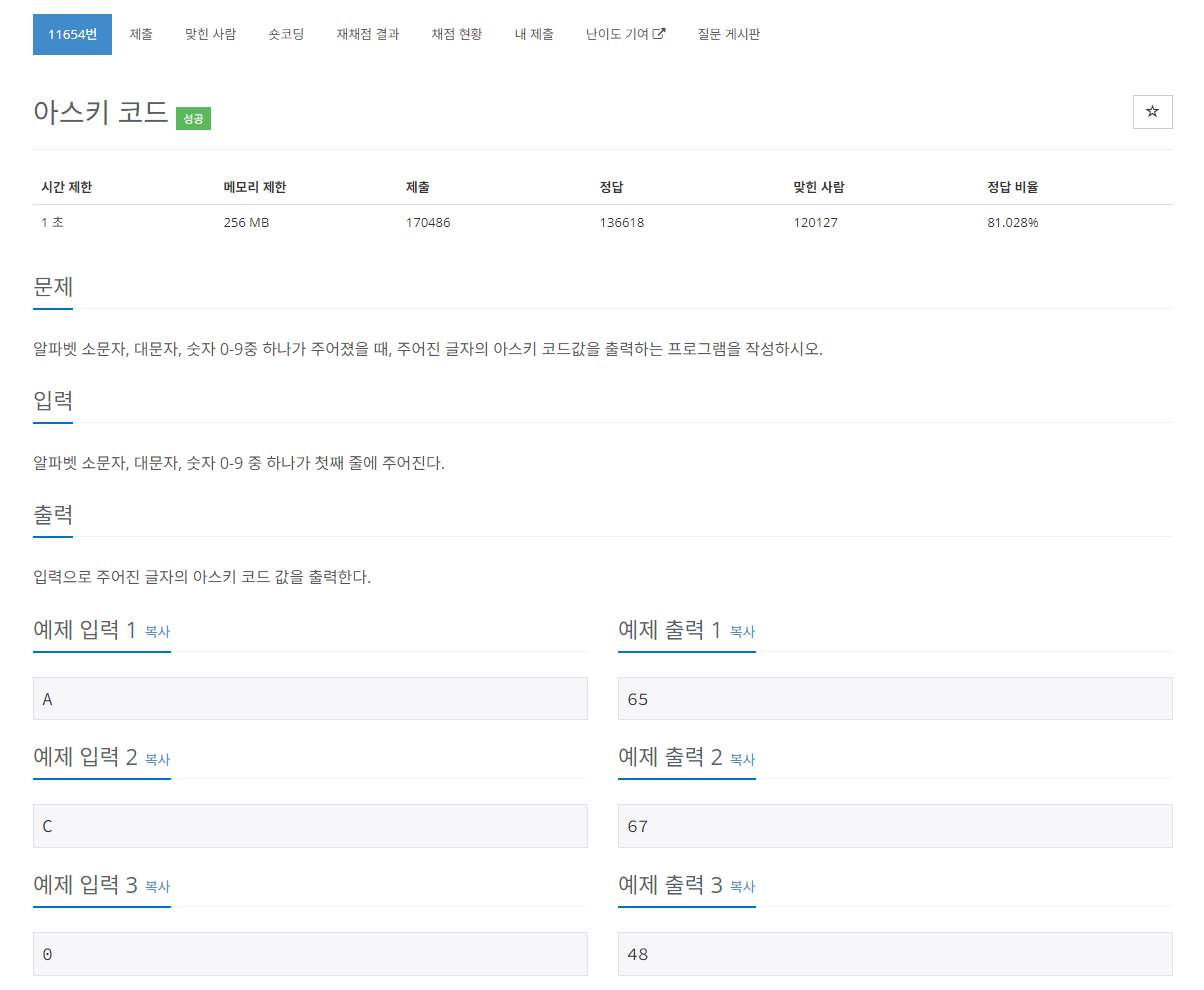This screenshot has height=990, width=1204.
Task: Click the solved users count 120127
Action: pyautogui.click(x=816, y=222)
